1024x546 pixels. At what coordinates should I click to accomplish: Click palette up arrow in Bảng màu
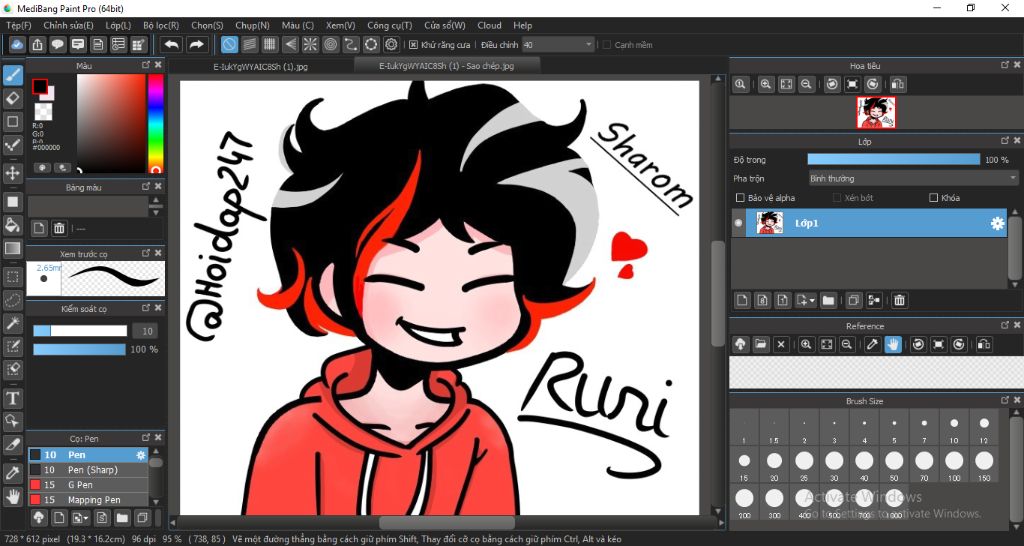pos(156,201)
